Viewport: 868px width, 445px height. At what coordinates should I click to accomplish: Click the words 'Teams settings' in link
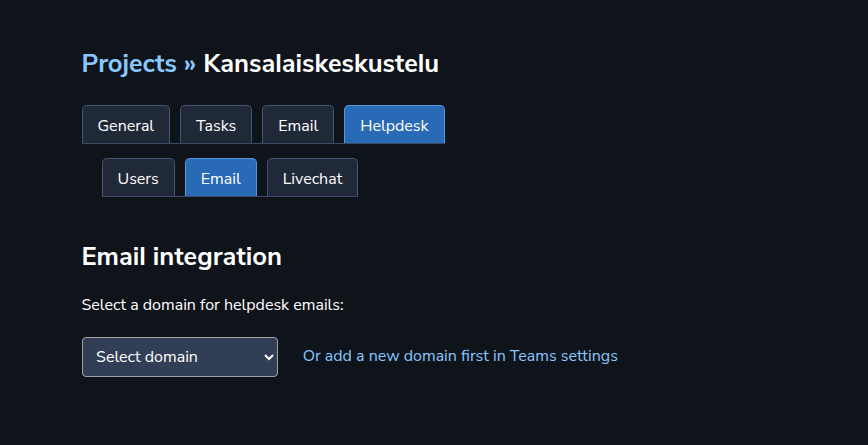click(x=563, y=356)
